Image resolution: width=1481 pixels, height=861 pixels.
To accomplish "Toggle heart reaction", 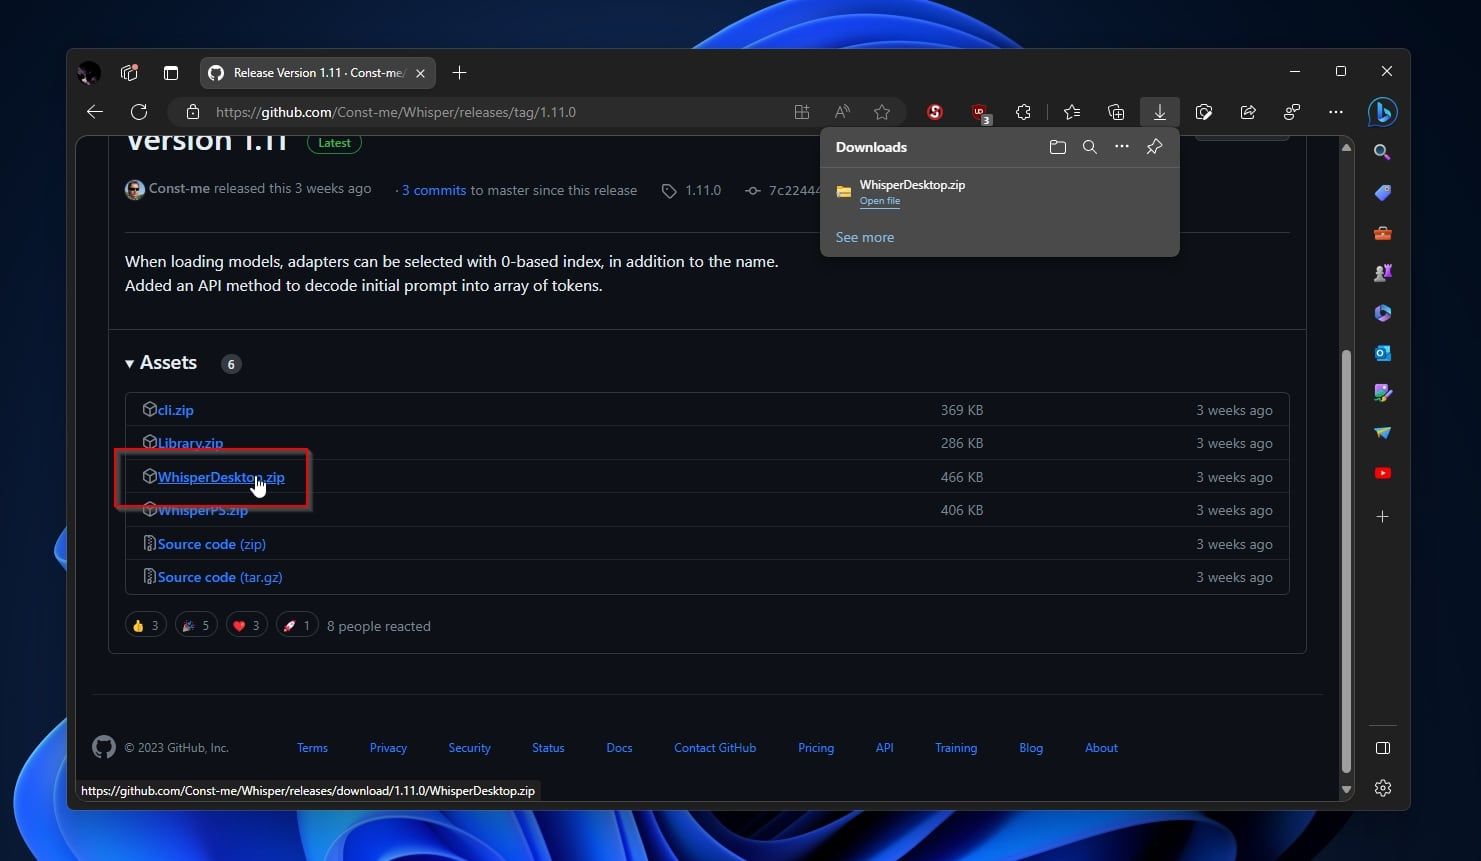I will (x=246, y=626).
